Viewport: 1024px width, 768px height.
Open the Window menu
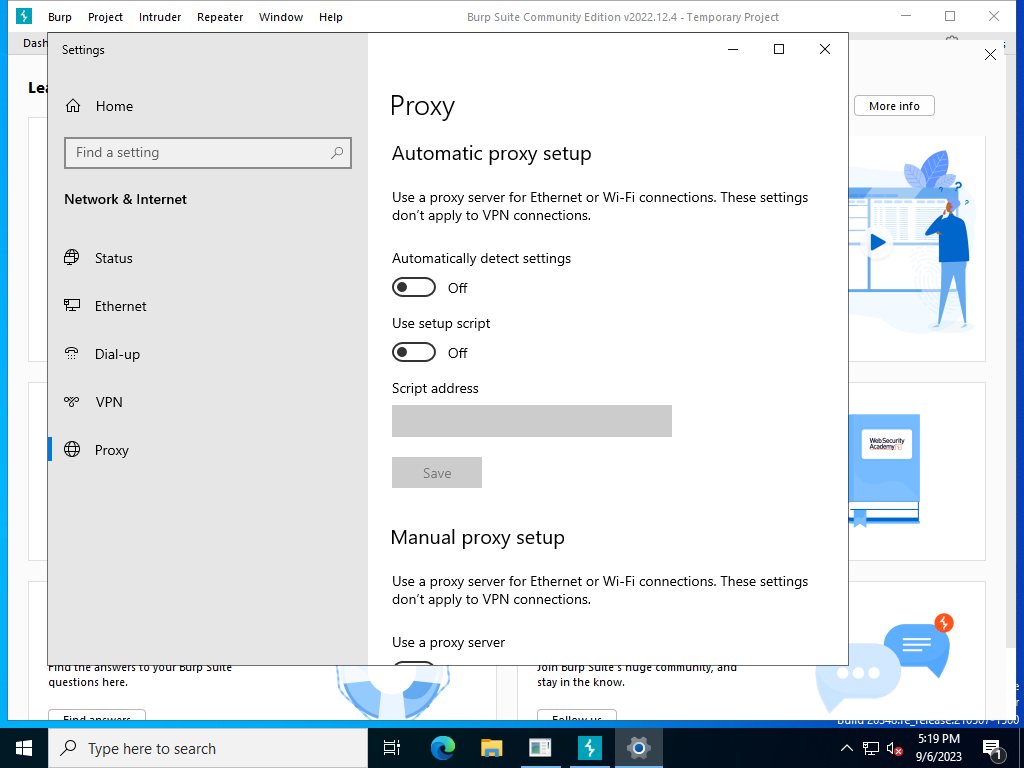(x=281, y=17)
